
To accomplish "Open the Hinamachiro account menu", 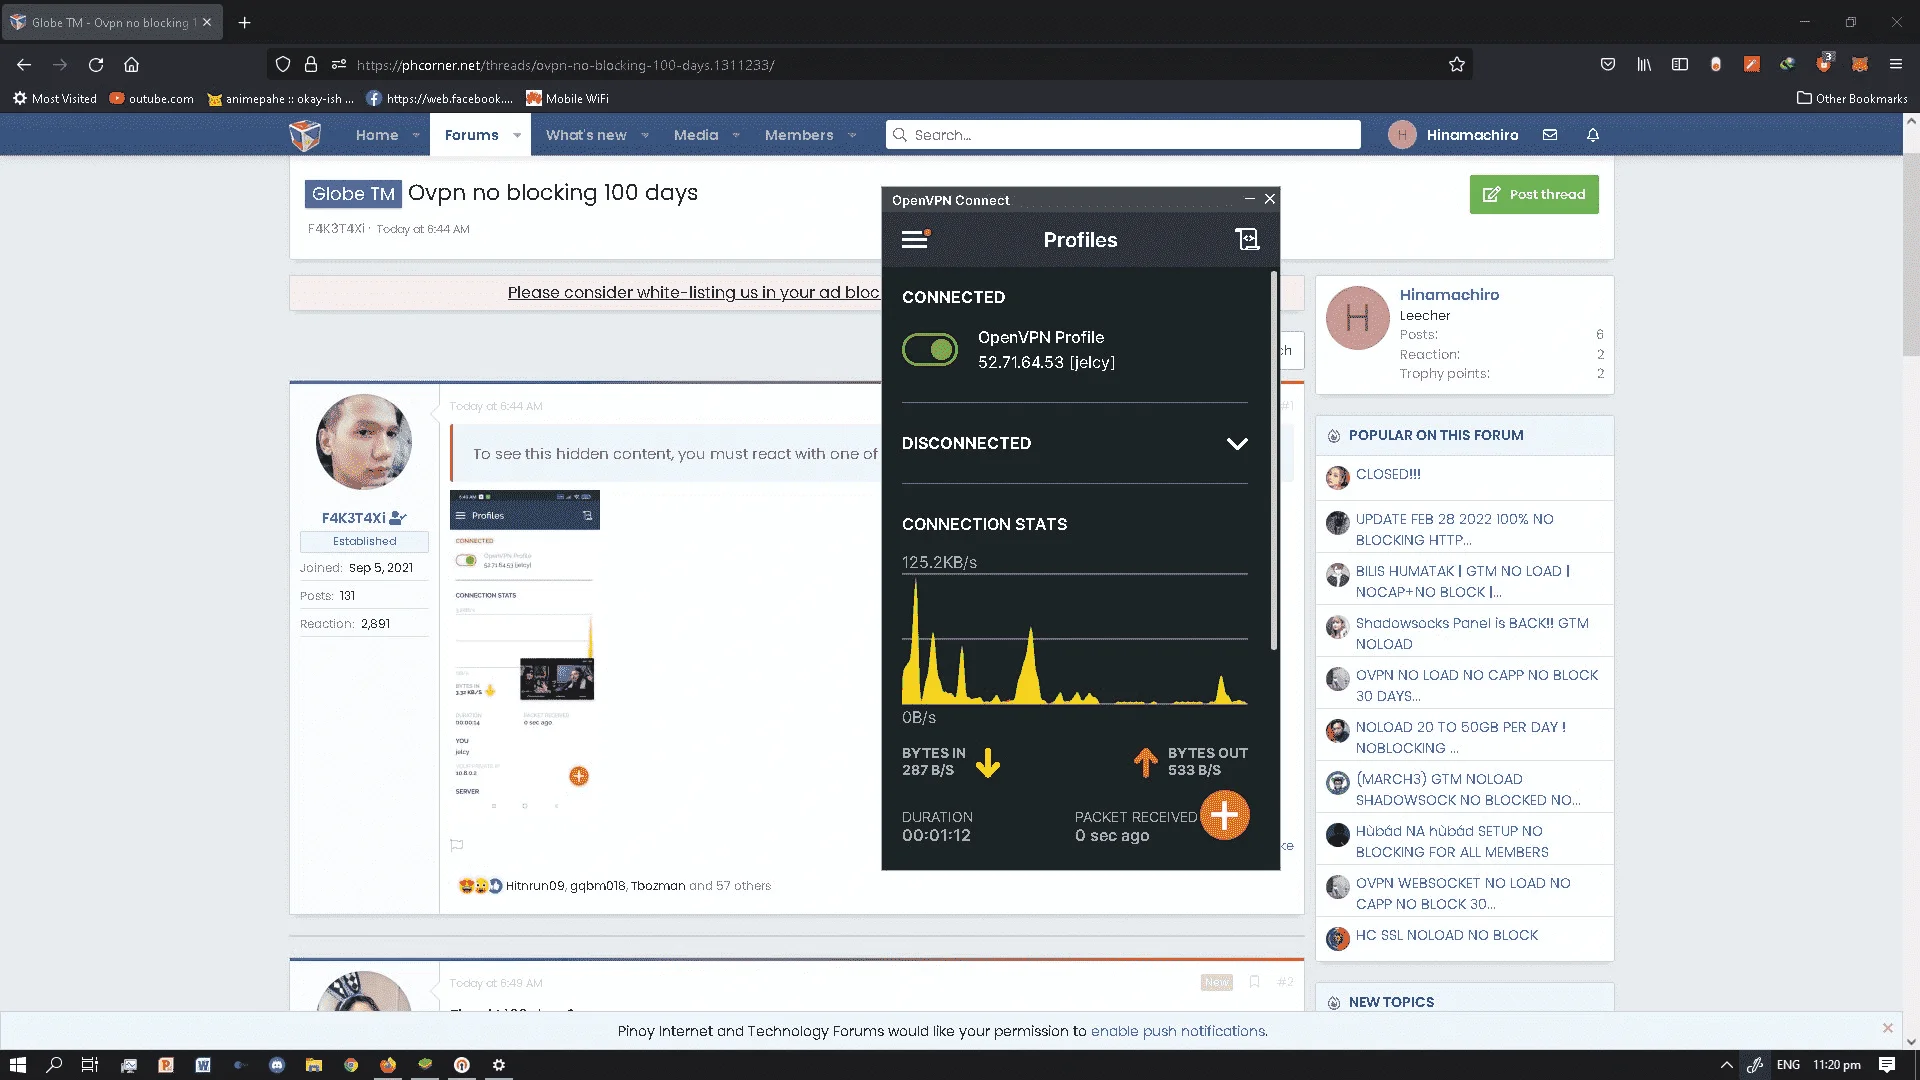I will click(x=1453, y=135).
